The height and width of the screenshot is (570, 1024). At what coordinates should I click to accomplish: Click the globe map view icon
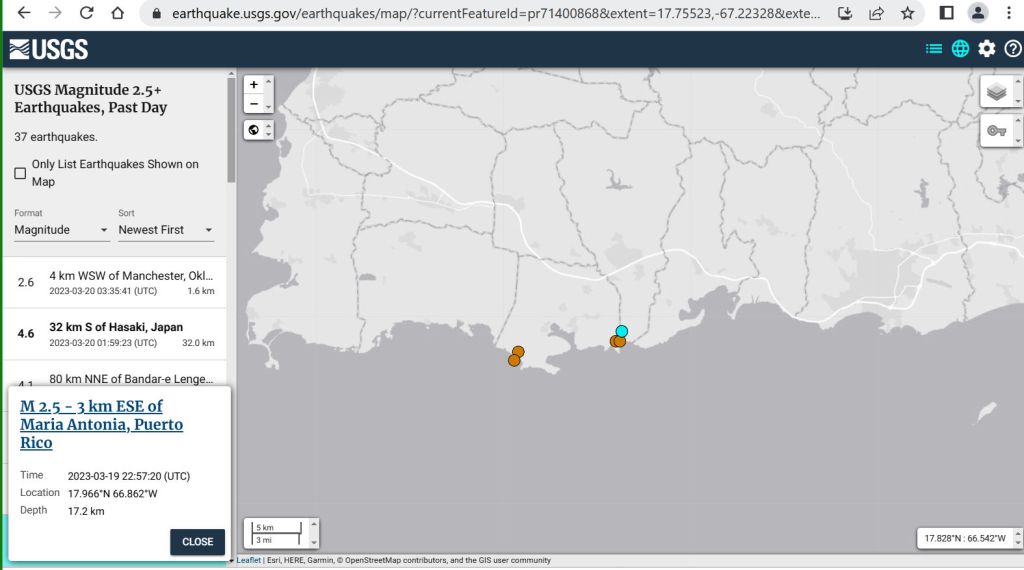[960, 49]
